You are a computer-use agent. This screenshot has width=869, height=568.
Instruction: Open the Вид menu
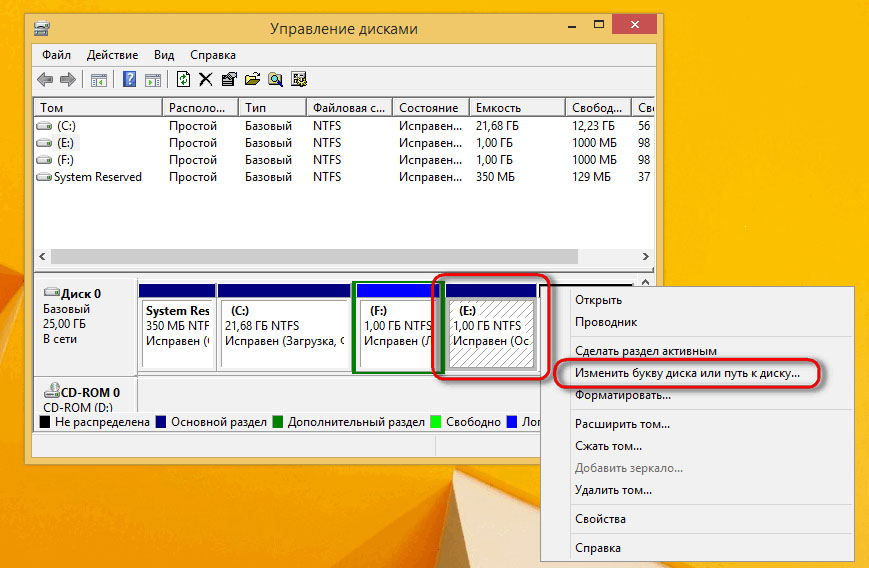164,55
